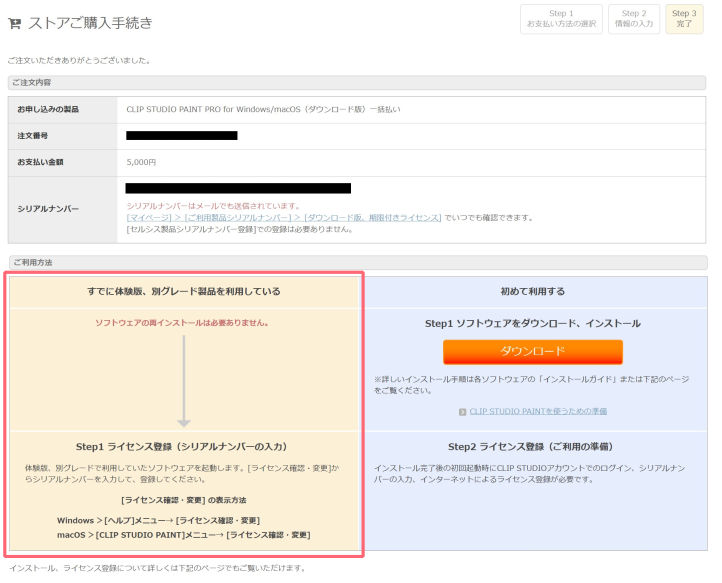Open the マイページ serial number link

click(284, 217)
